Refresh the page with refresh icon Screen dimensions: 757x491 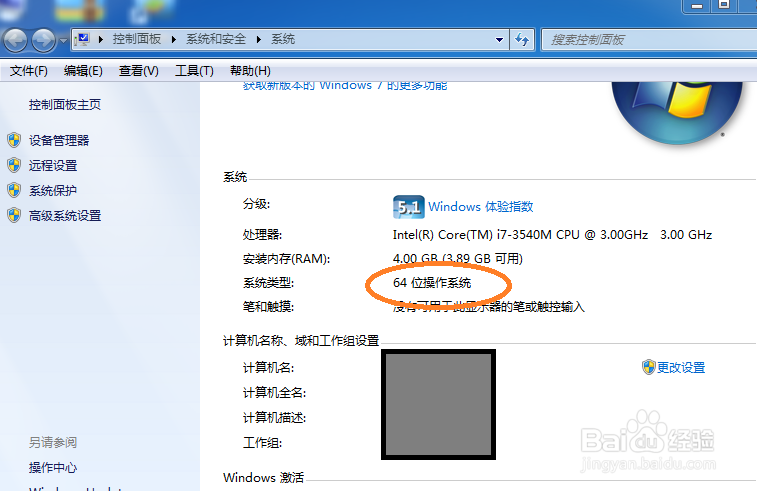click(x=522, y=40)
